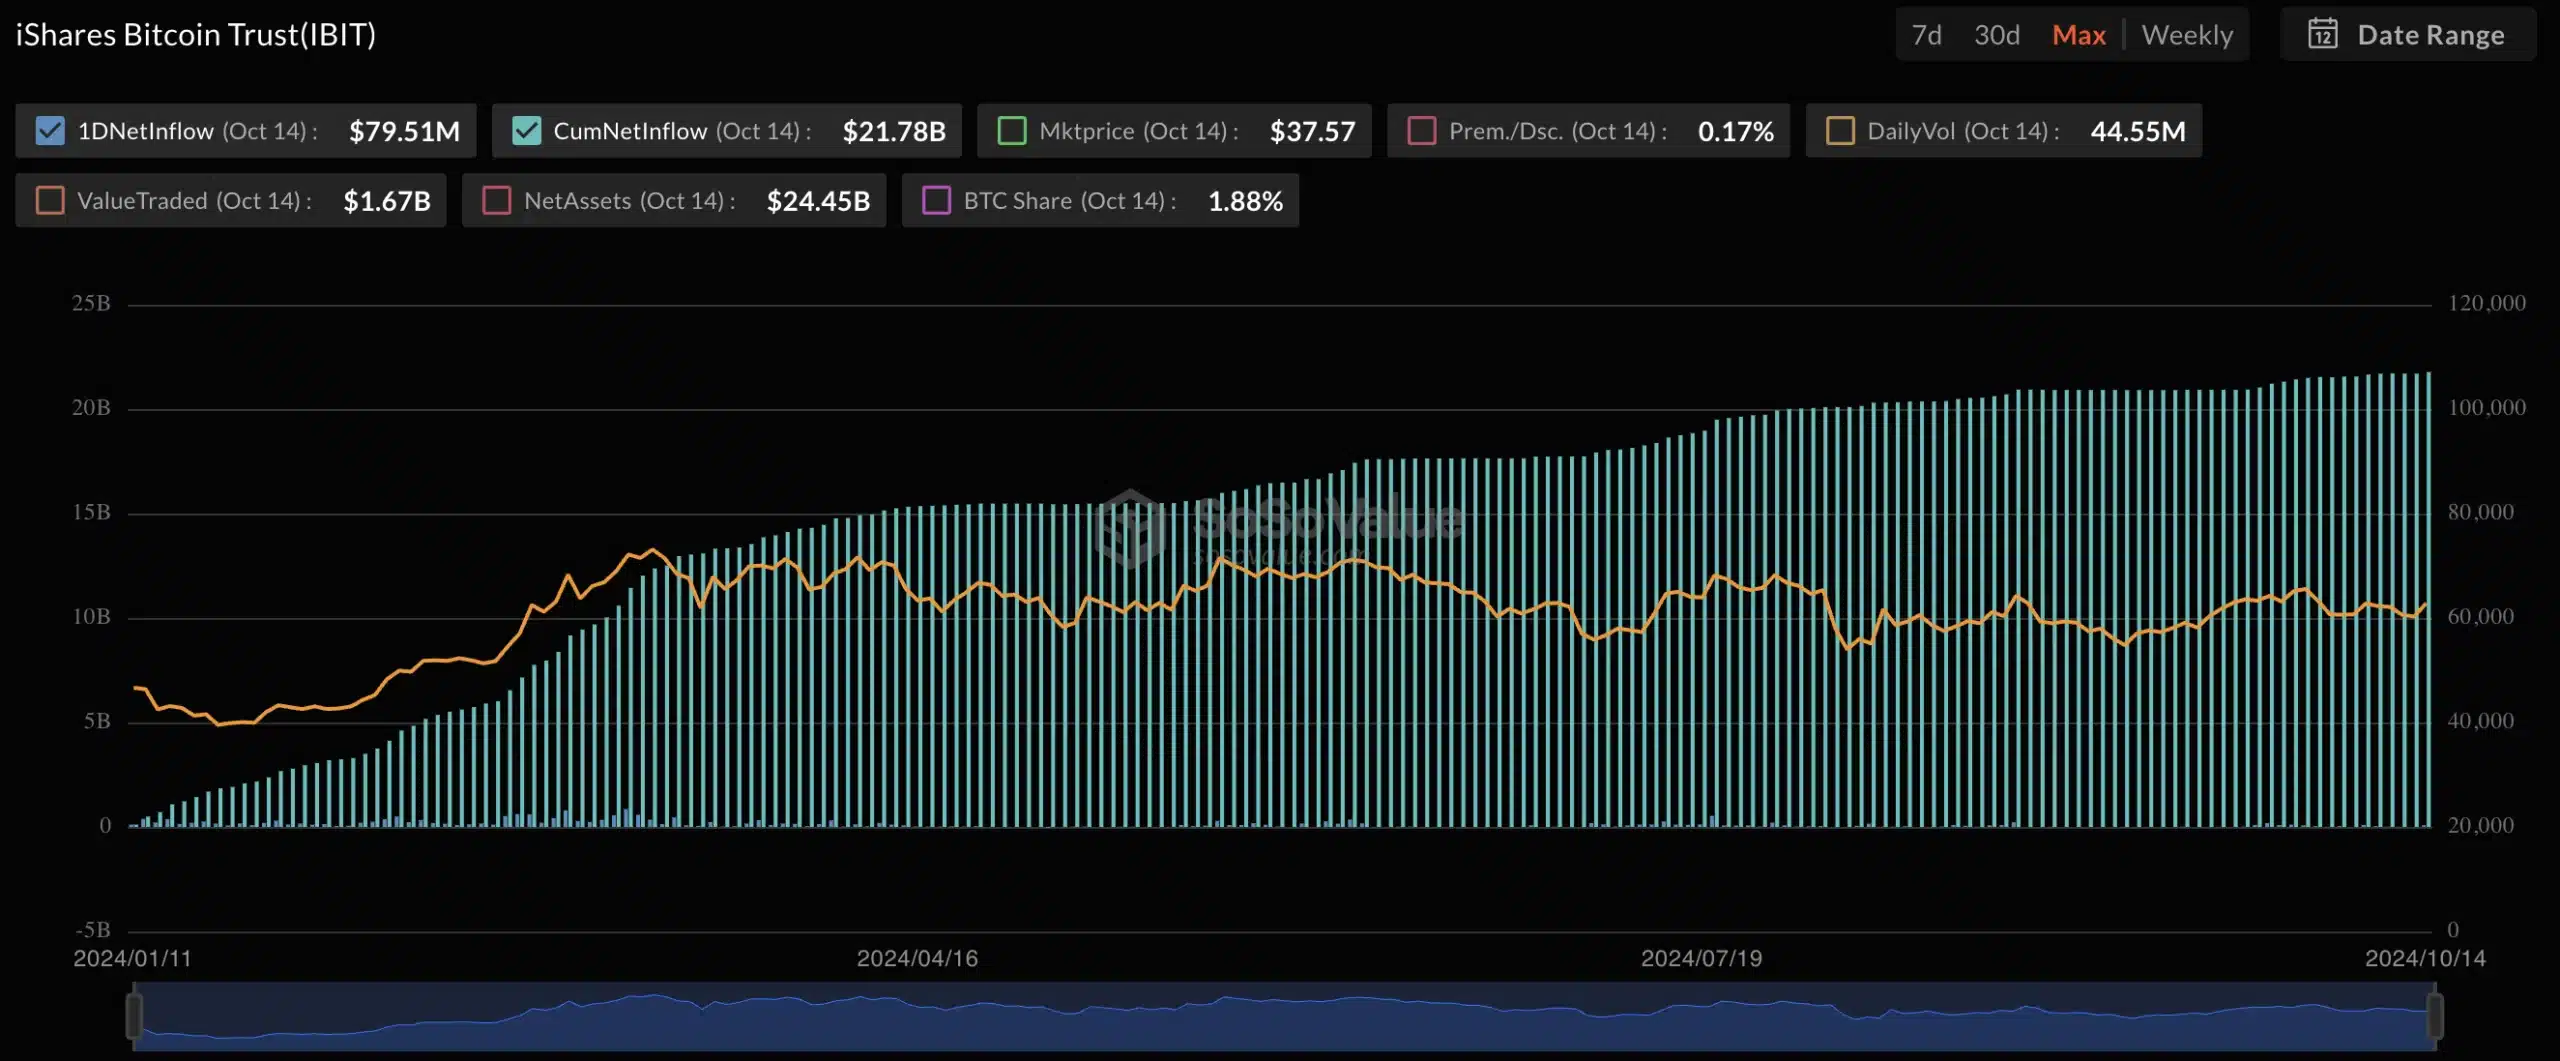Uncheck the CumNetInflow checkbox

click(x=526, y=131)
